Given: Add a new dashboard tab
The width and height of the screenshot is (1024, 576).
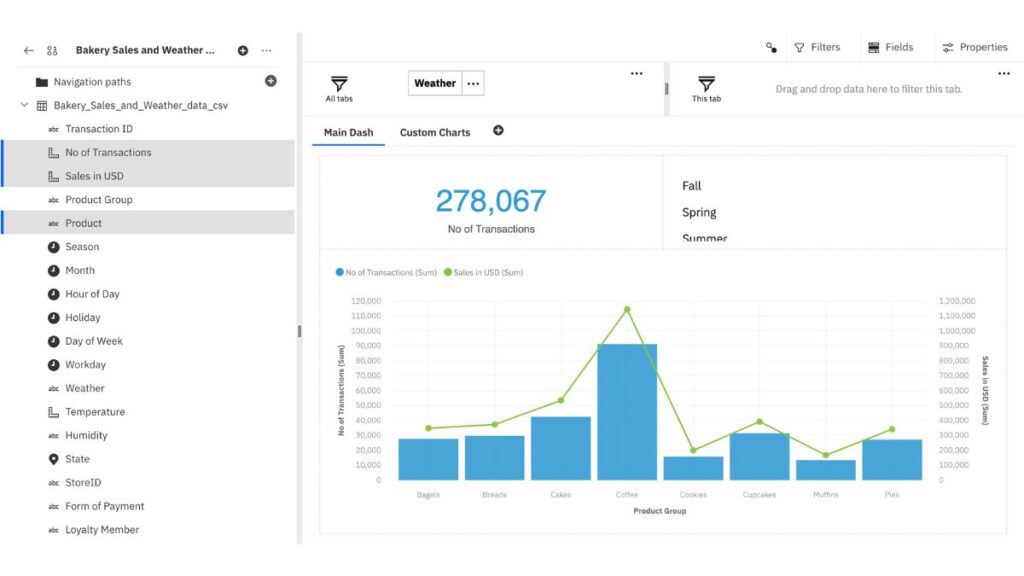Looking at the screenshot, I should coord(498,131).
